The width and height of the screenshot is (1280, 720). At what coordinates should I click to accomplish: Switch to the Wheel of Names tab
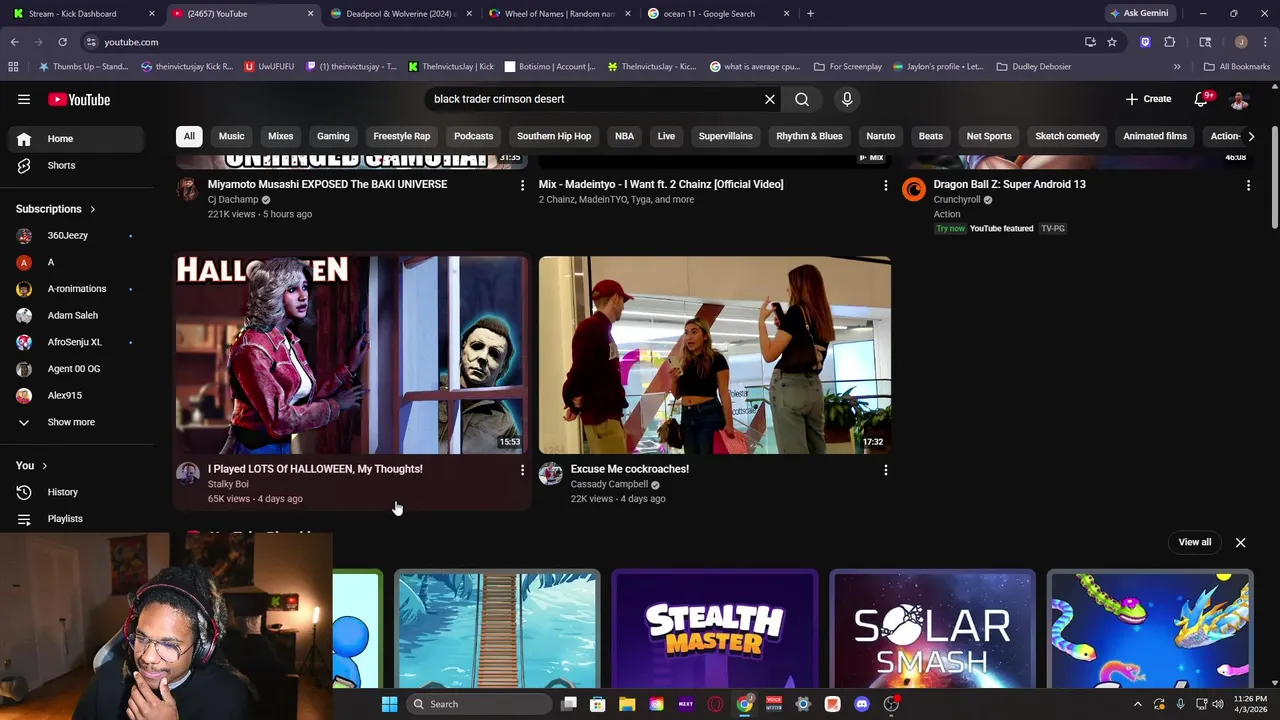(x=559, y=14)
